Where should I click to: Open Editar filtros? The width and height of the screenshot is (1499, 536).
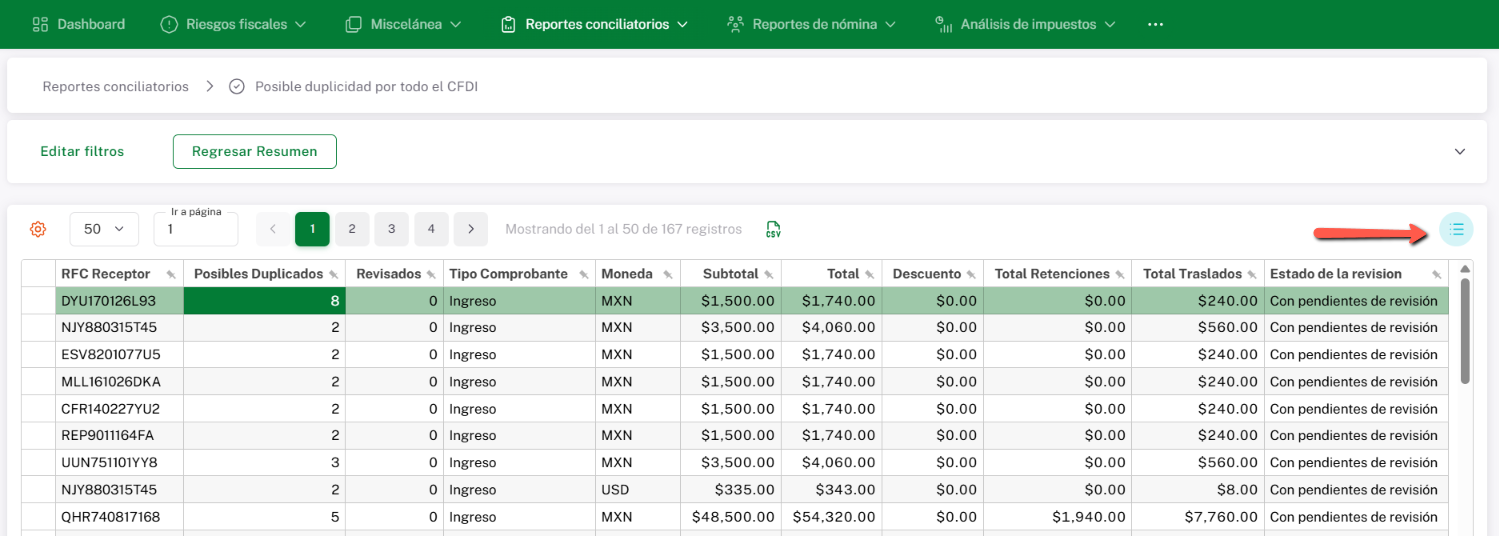coord(82,151)
